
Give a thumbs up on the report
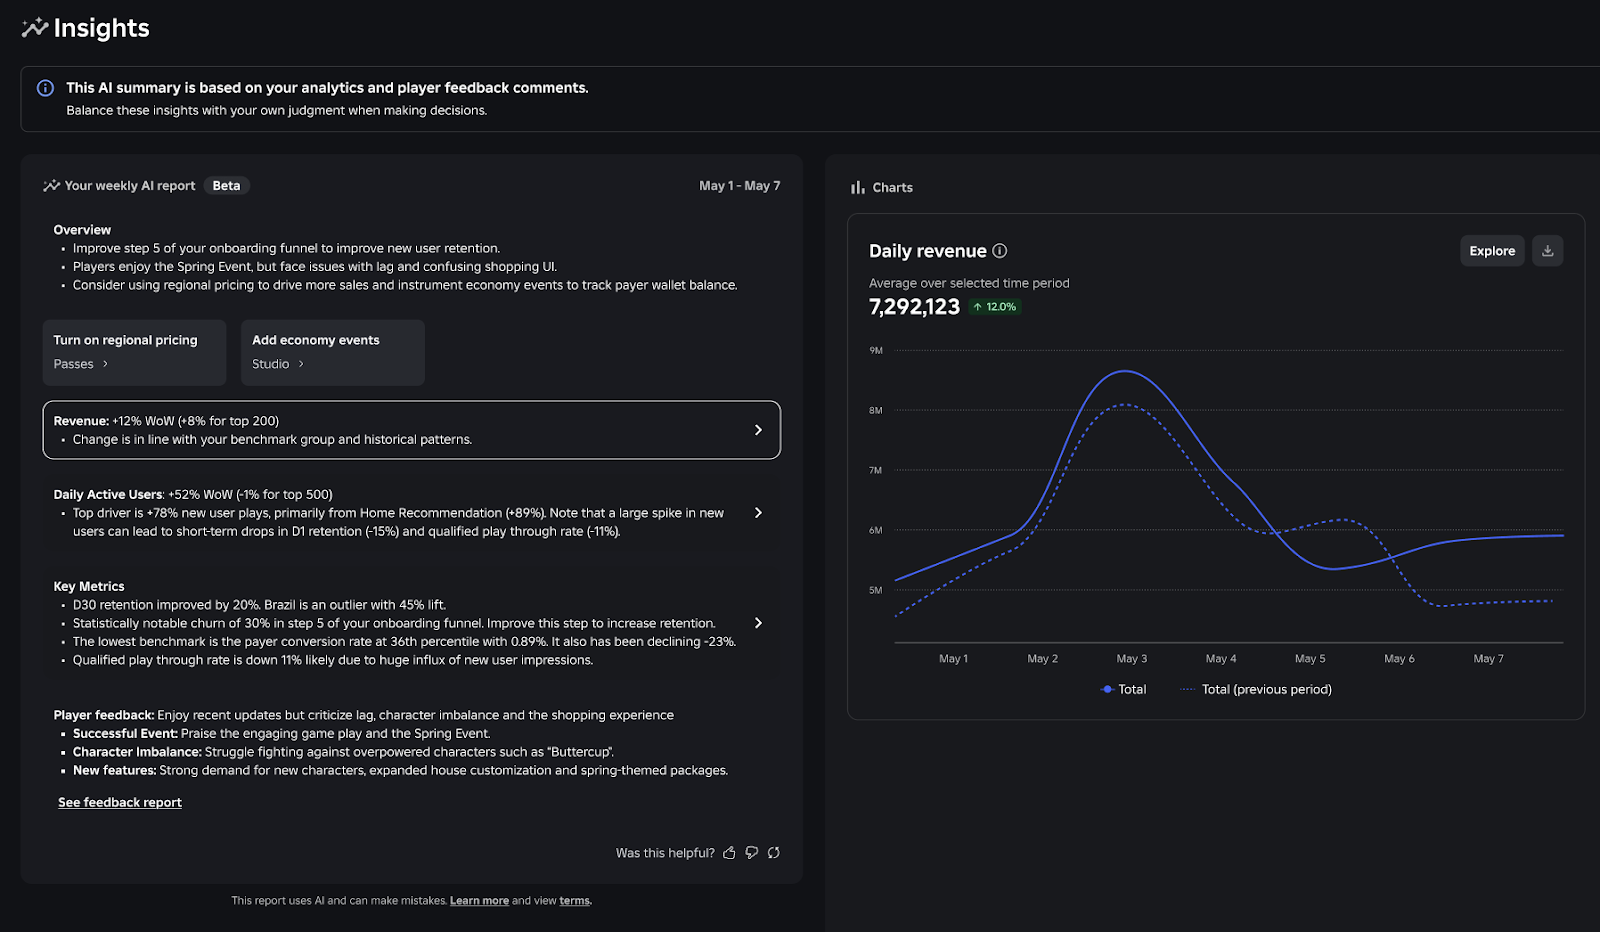point(729,853)
